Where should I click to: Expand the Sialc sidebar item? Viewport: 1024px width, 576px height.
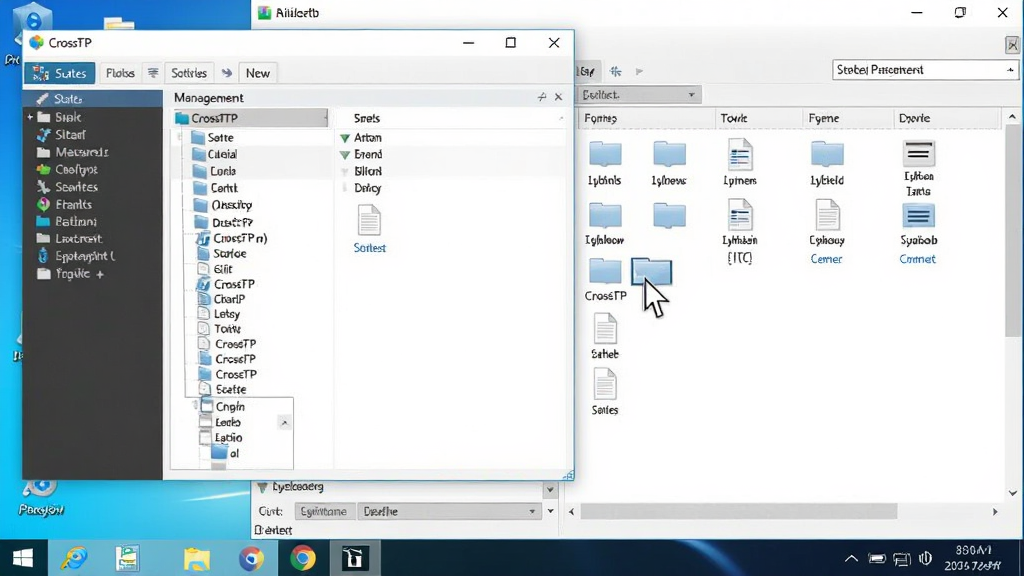coord(29,118)
